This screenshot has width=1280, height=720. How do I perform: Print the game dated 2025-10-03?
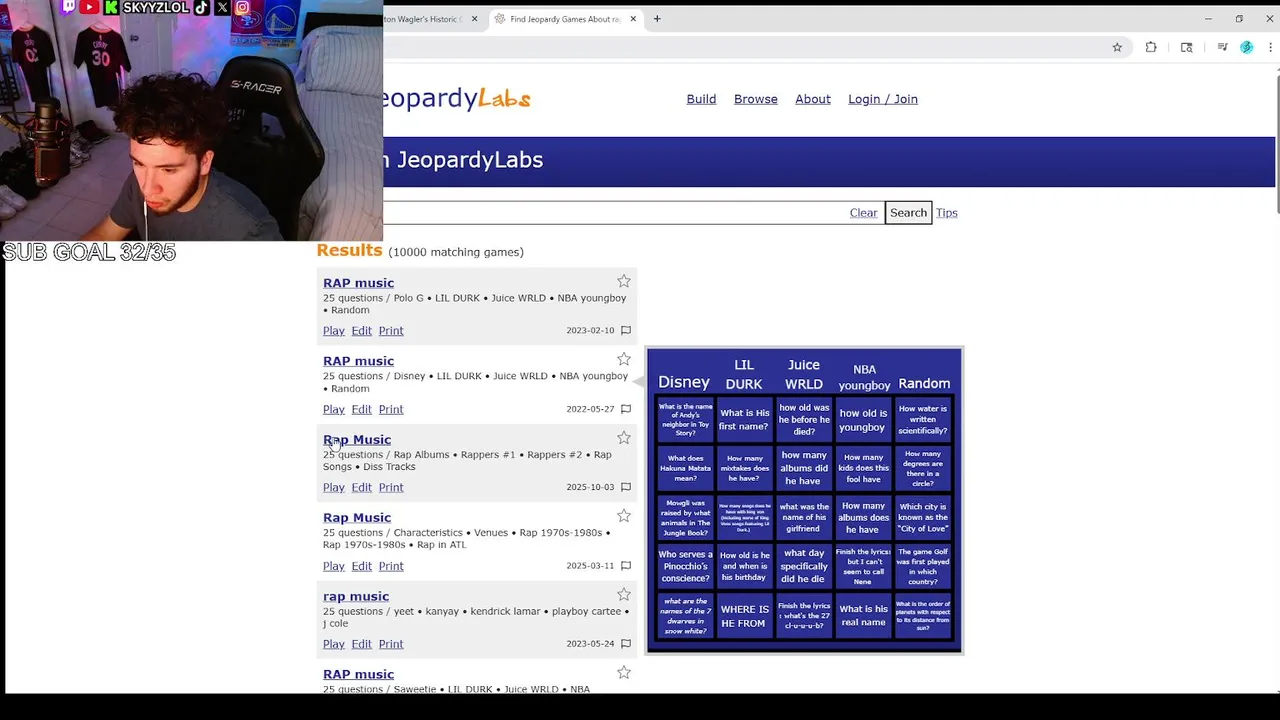[391, 488]
